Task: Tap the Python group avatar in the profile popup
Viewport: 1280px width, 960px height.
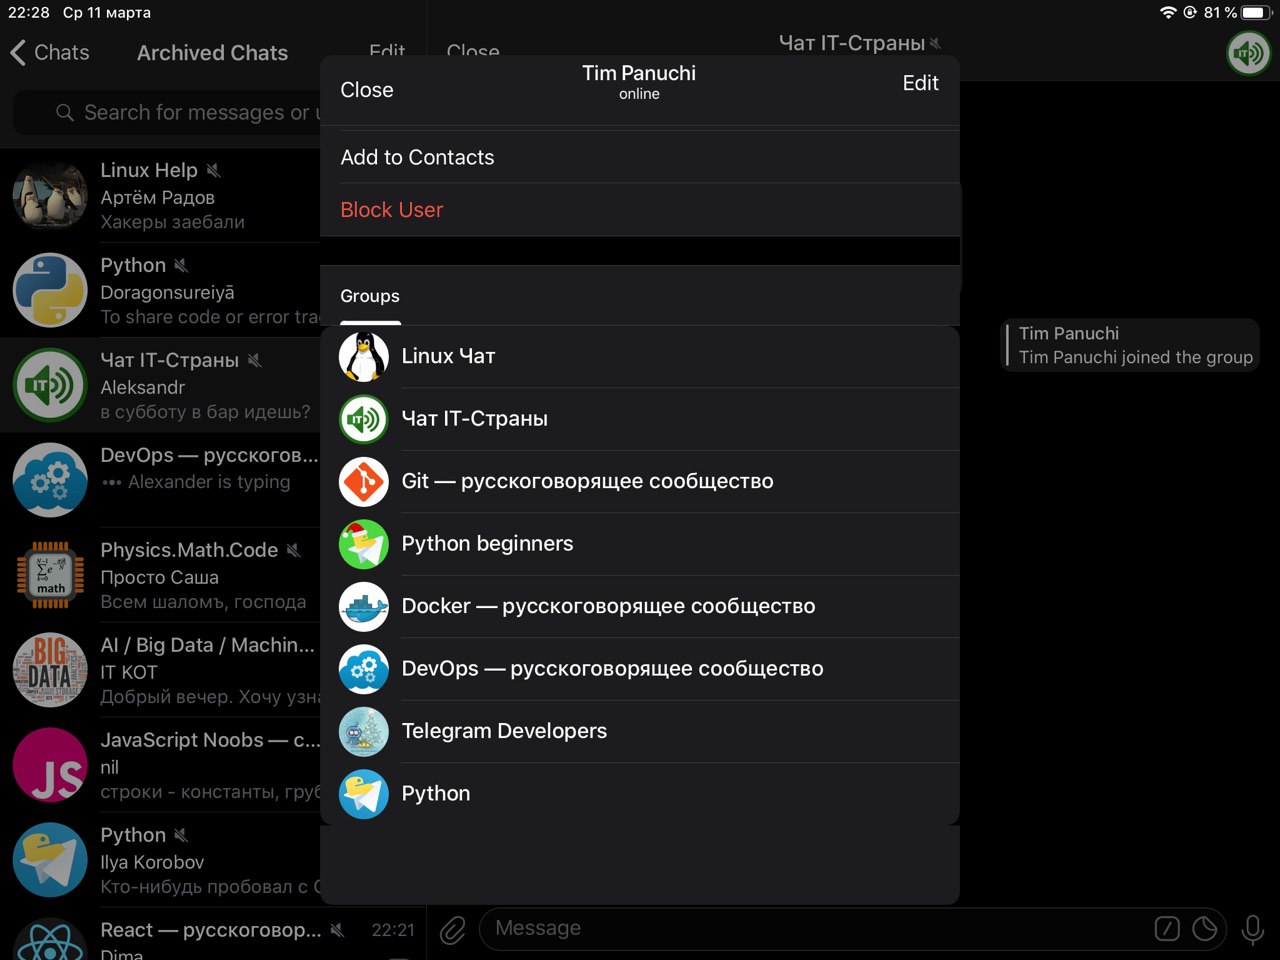Action: (x=364, y=794)
